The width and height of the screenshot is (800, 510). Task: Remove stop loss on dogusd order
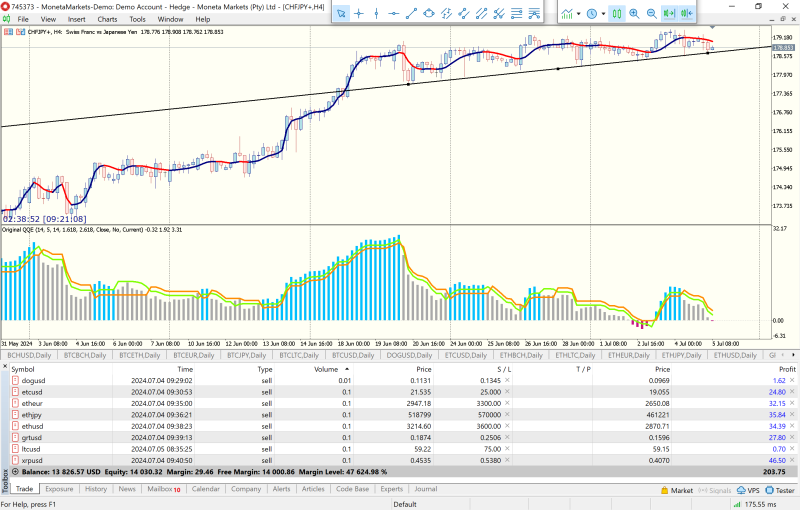(507, 381)
